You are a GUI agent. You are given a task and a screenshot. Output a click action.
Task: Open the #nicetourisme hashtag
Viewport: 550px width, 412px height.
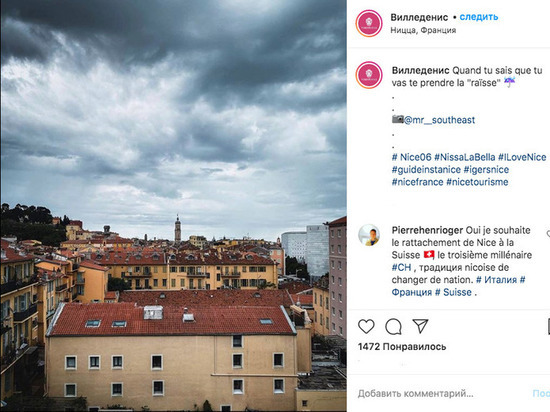tap(477, 182)
